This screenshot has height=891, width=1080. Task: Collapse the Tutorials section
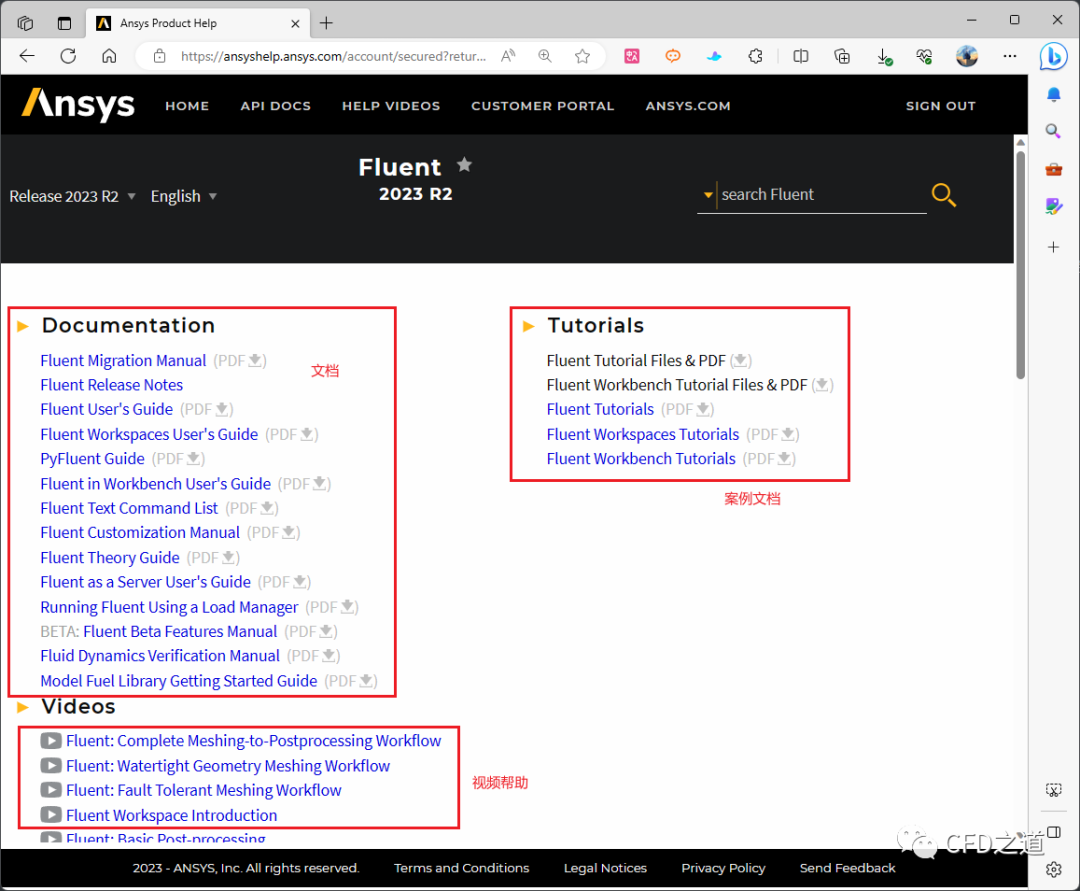[529, 326]
